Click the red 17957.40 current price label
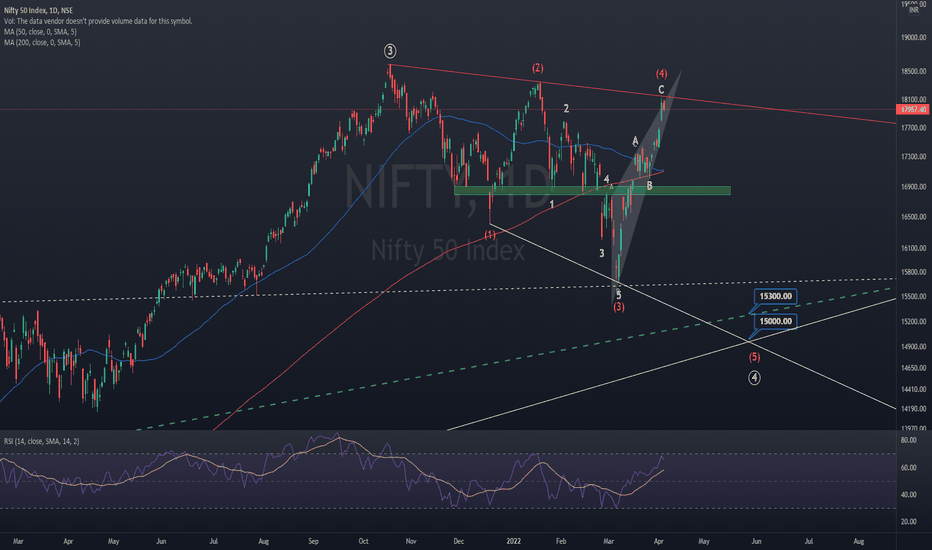Viewport: 932px width, 550px height. coord(914,109)
